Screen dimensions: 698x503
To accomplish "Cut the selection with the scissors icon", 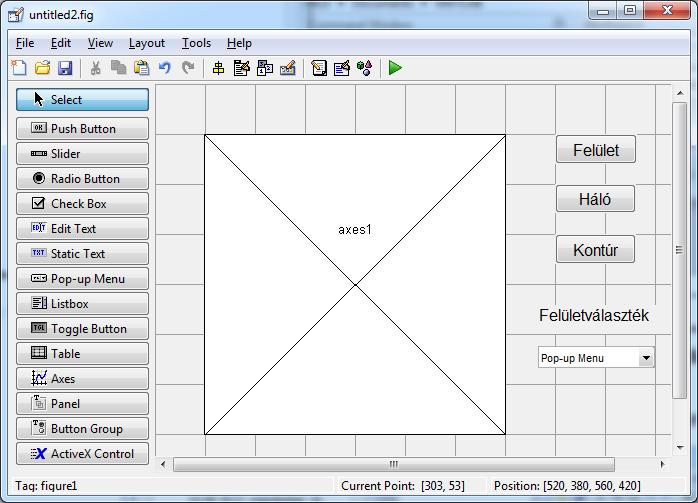I will coord(95,68).
